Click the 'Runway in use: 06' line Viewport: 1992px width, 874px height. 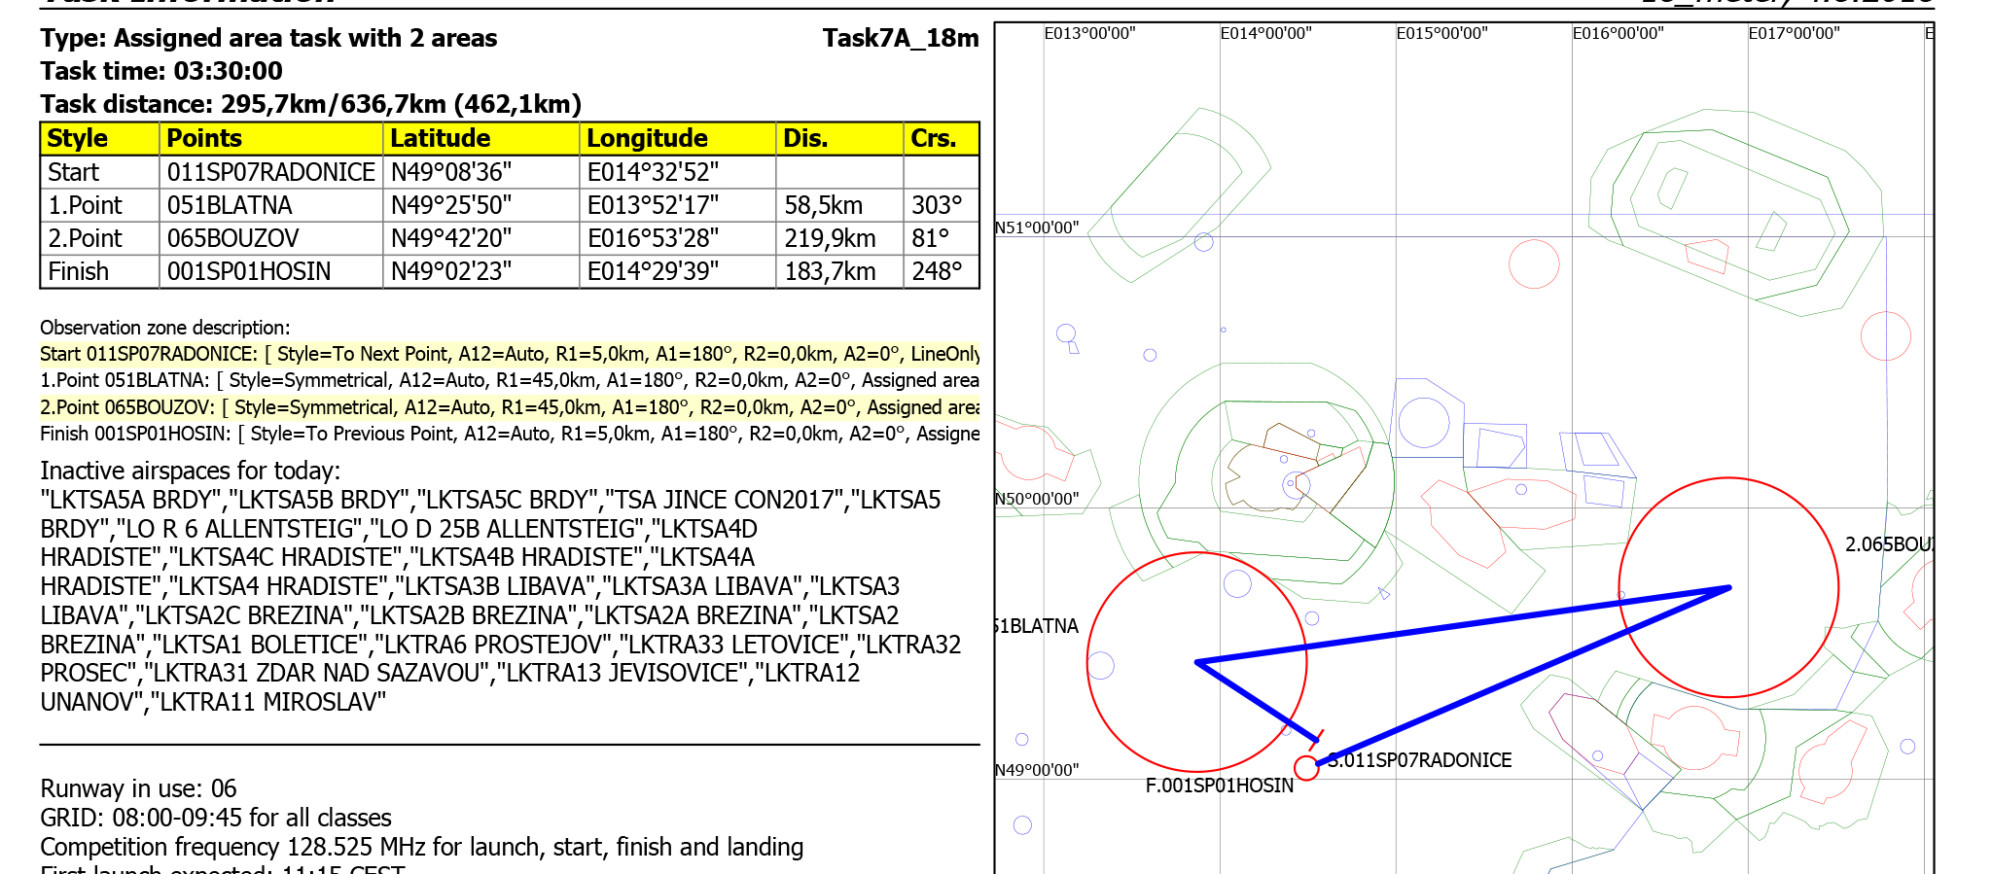pyautogui.click(x=139, y=789)
